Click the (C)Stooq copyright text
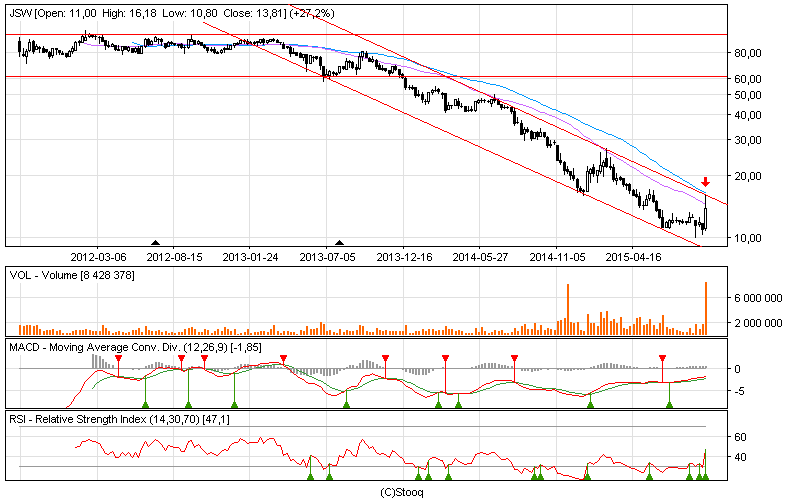Image resolution: width=800 pixels, height=500 pixels. 402,492
